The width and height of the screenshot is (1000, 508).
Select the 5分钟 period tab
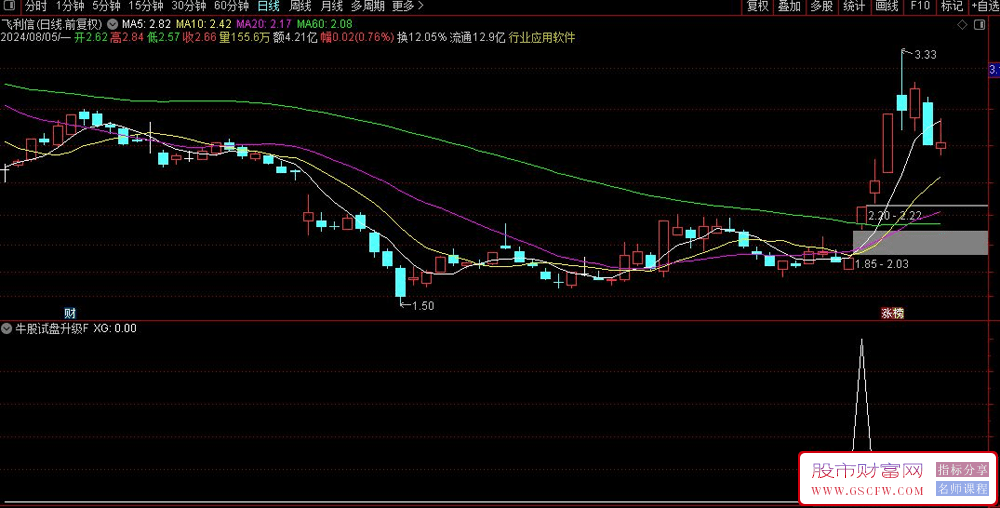(106, 6)
